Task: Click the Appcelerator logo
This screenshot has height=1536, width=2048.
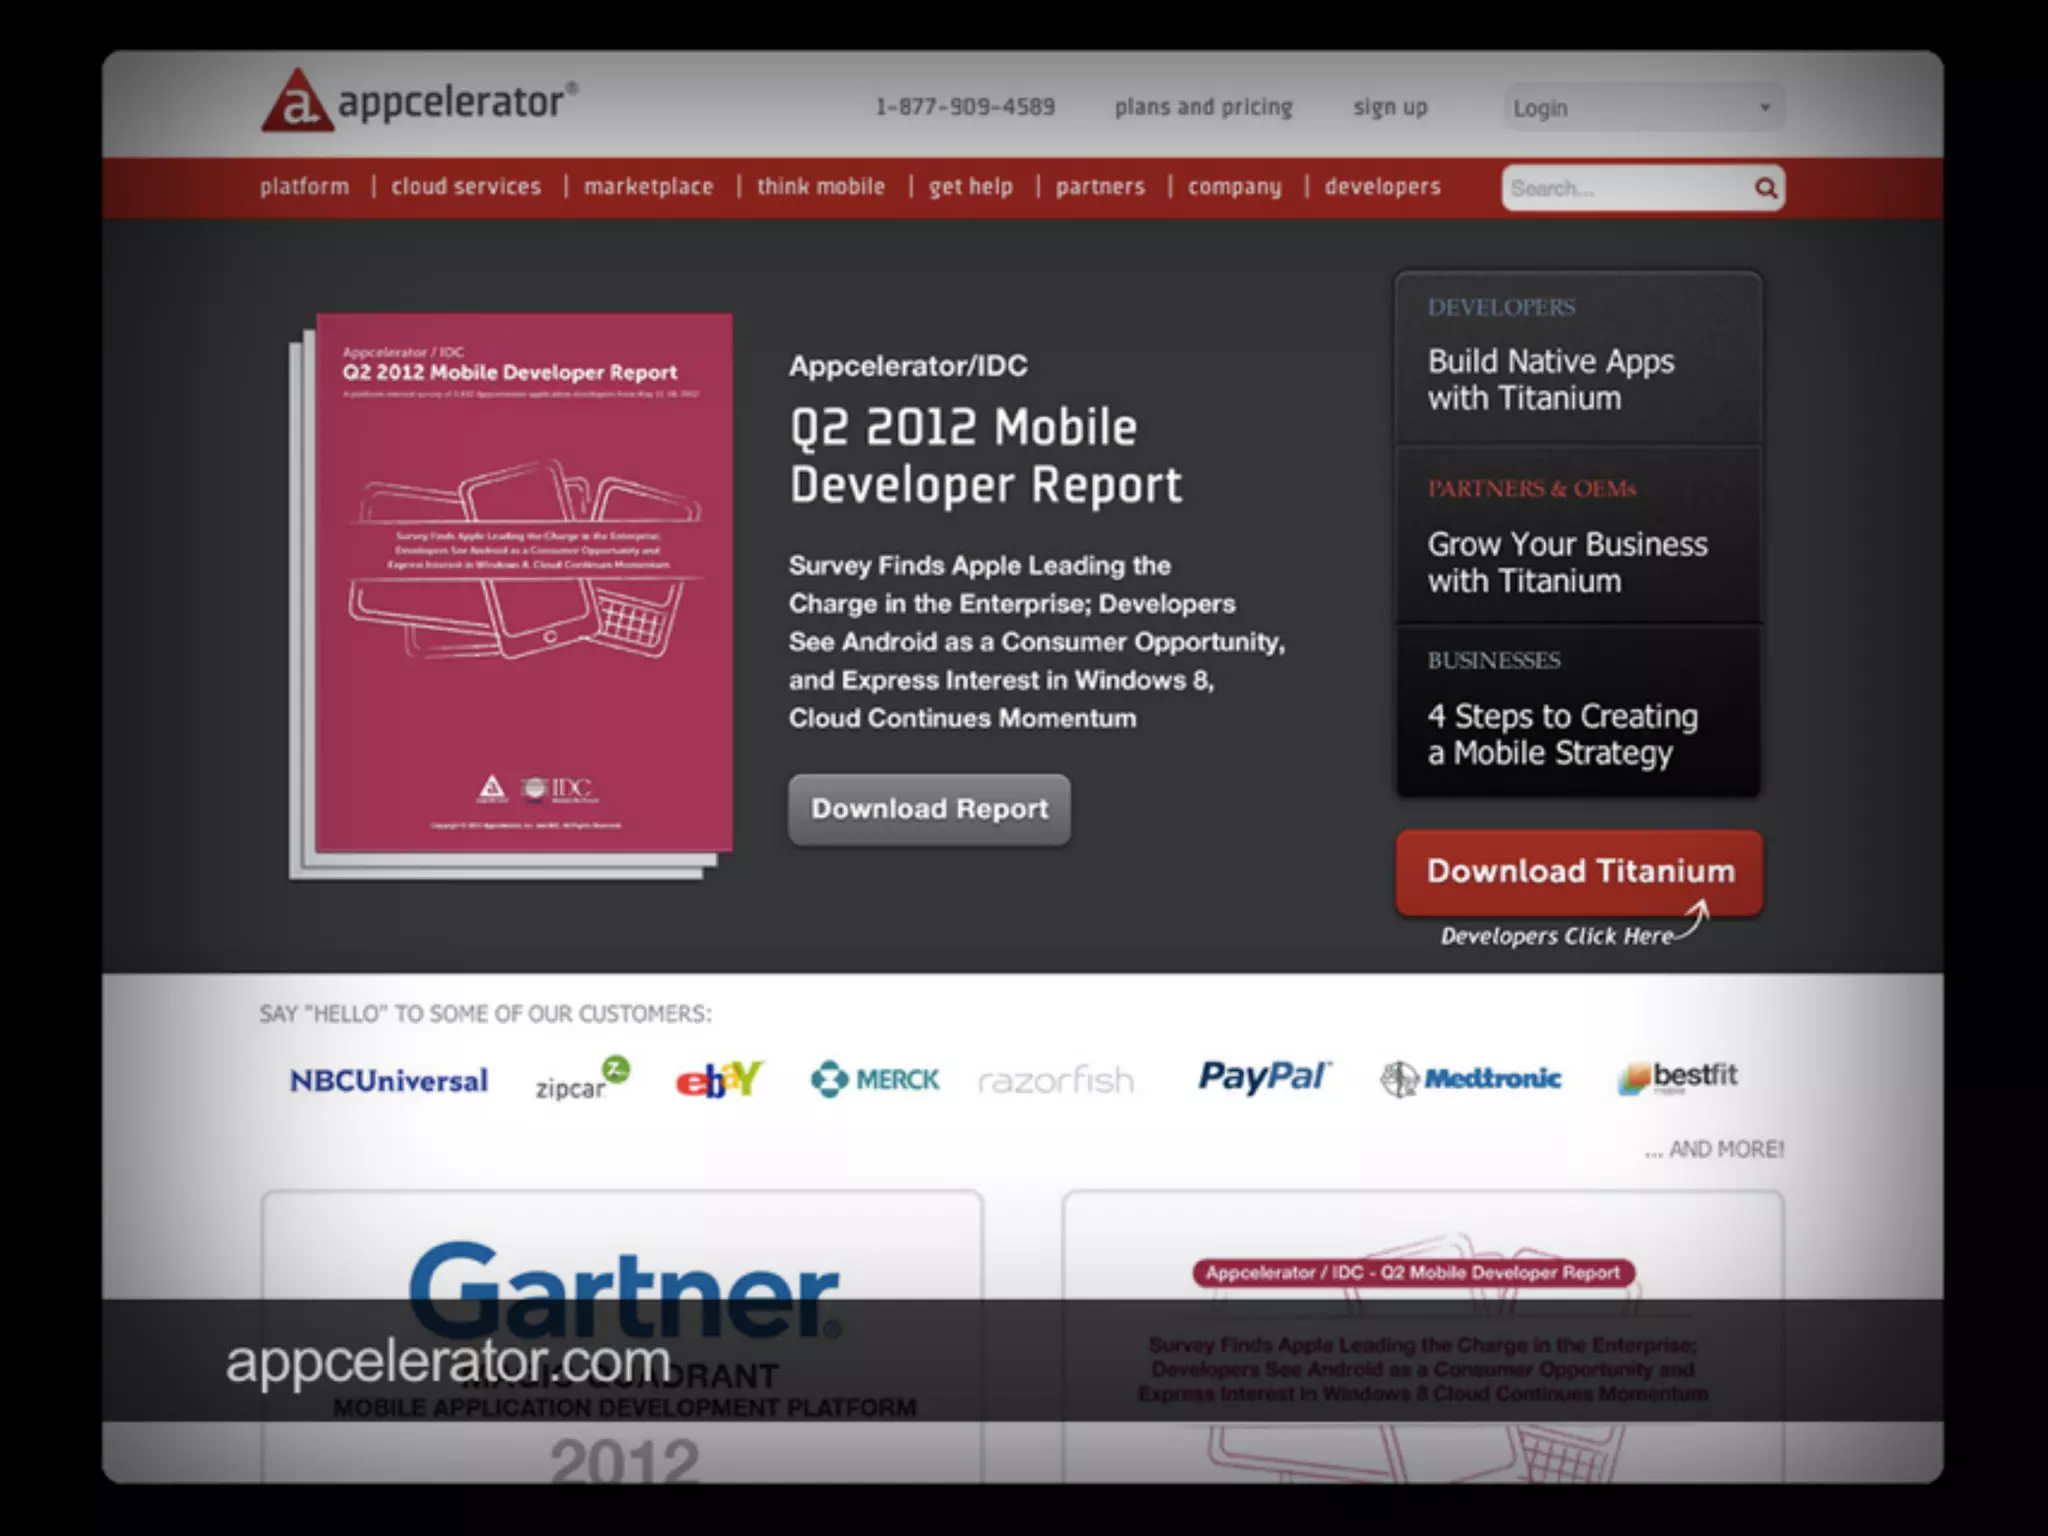Action: (420, 100)
